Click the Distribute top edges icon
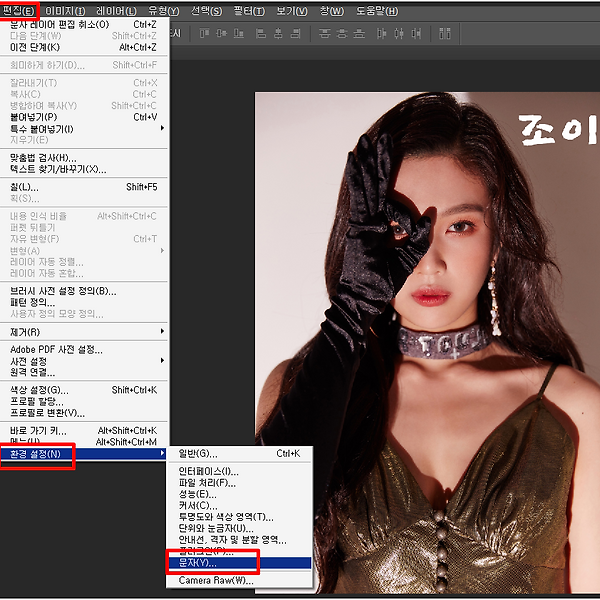Viewport: 600px width, 600px height. (325, 34)
